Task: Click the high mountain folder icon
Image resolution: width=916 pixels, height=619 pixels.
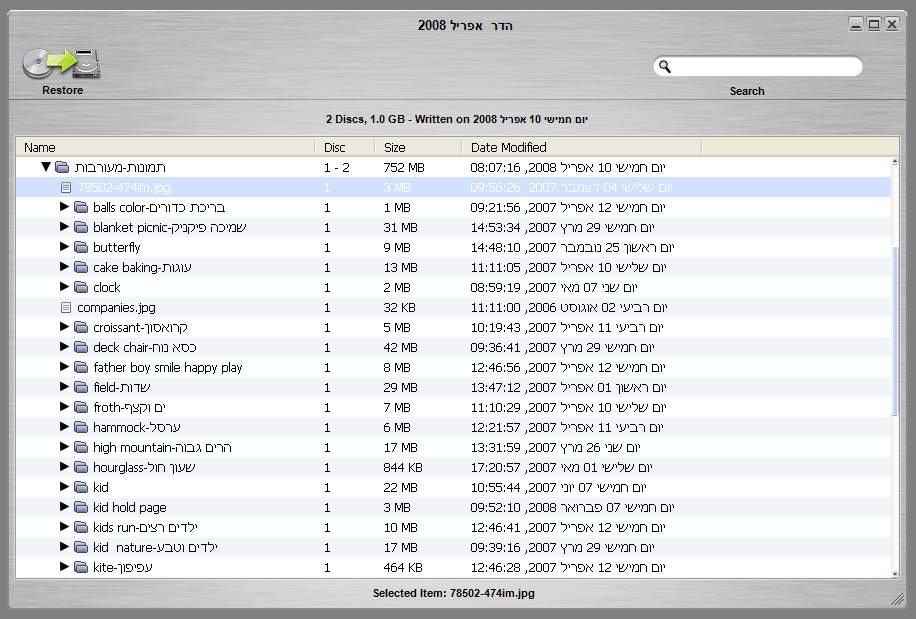Action: point(81,447)
